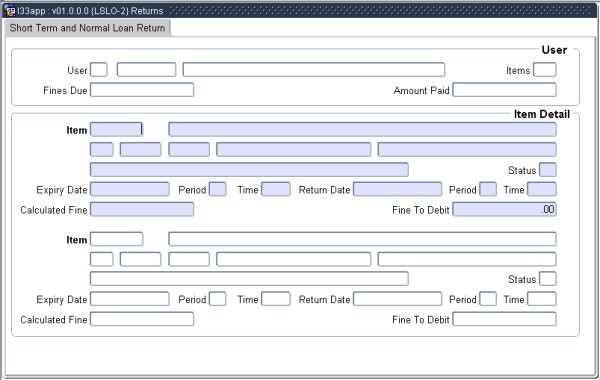Click the white Calculated Fine field in second record
Screen dimensions: 600x380
click(x=142, y=319)
